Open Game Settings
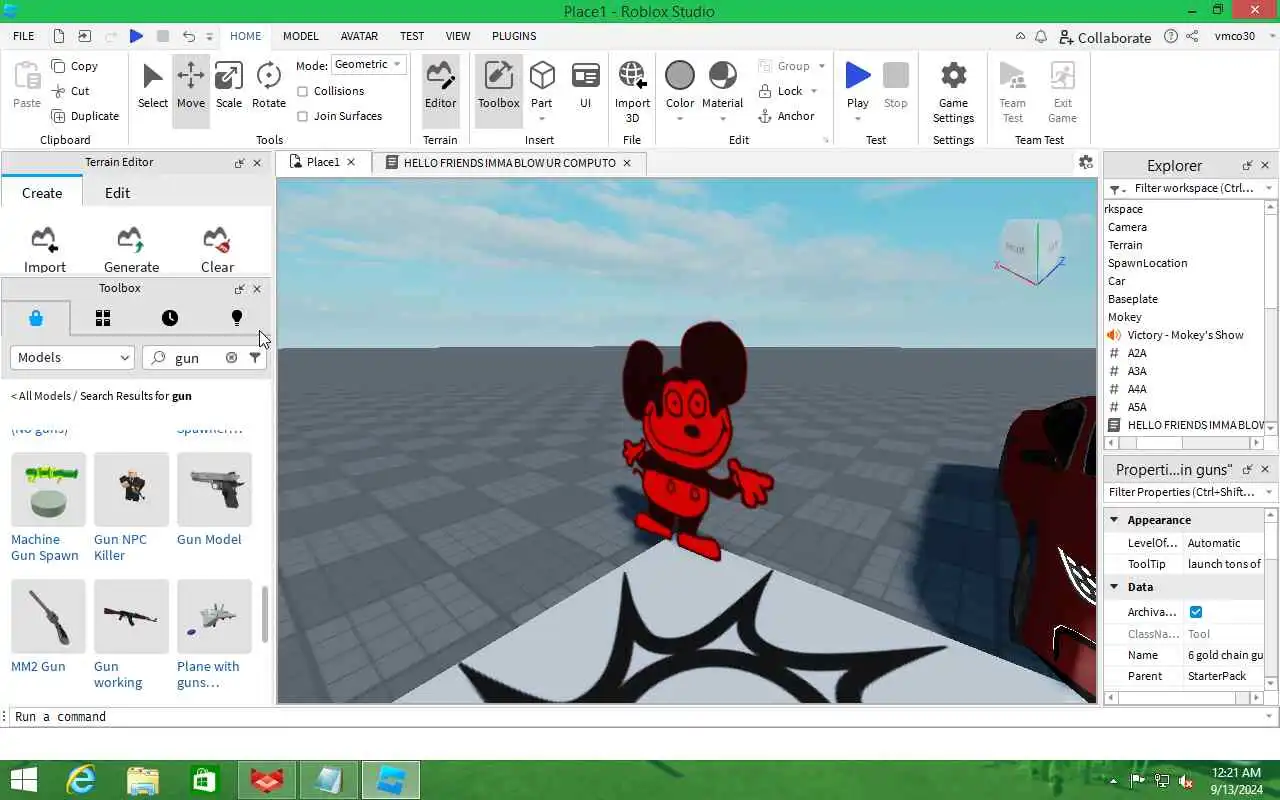Viewport: 1280px width, 800px height. coord(953,92)
